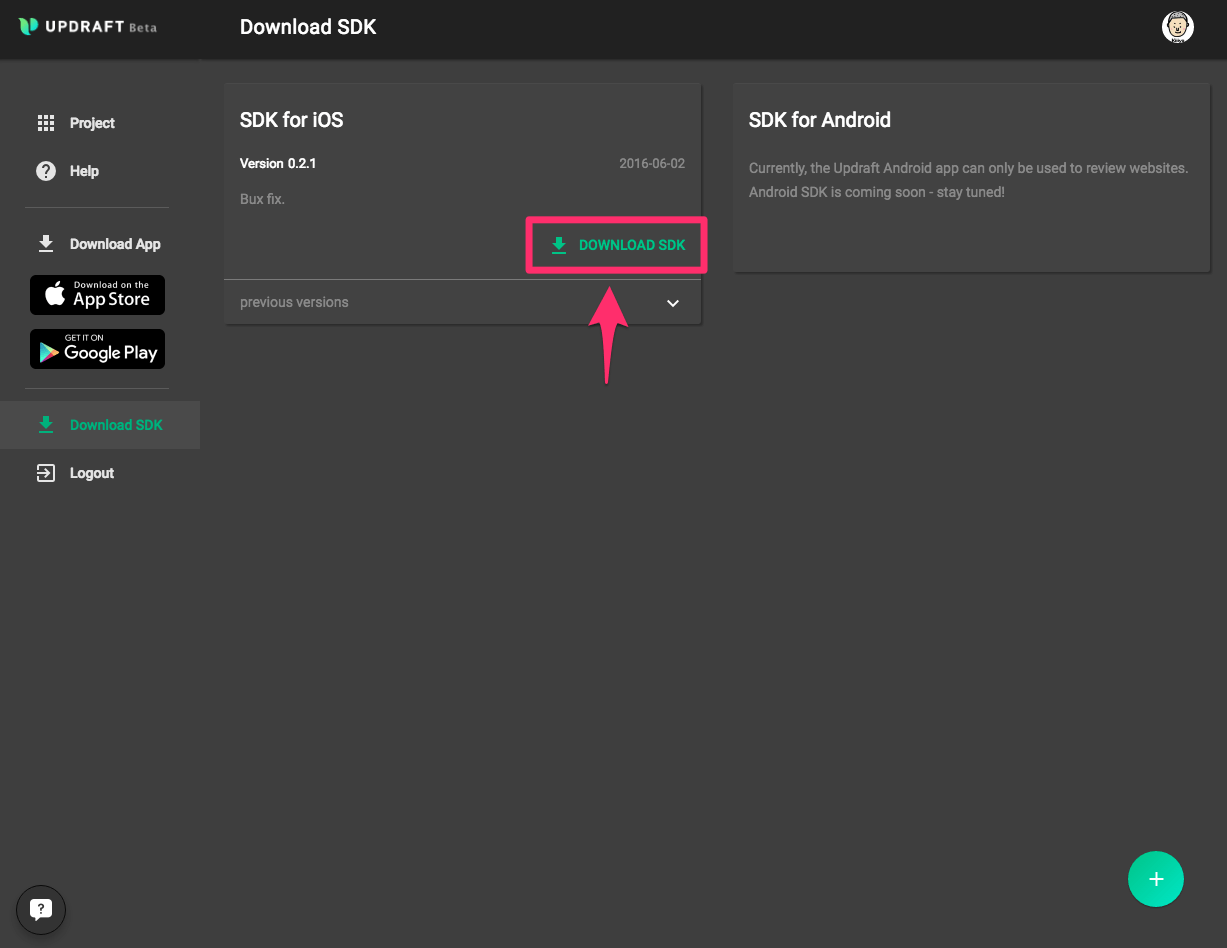Select the Download SDK icon in sidebar
The width and height of the screenshot is (1227, 948).
pyautogui.click(x=46, y=425)
